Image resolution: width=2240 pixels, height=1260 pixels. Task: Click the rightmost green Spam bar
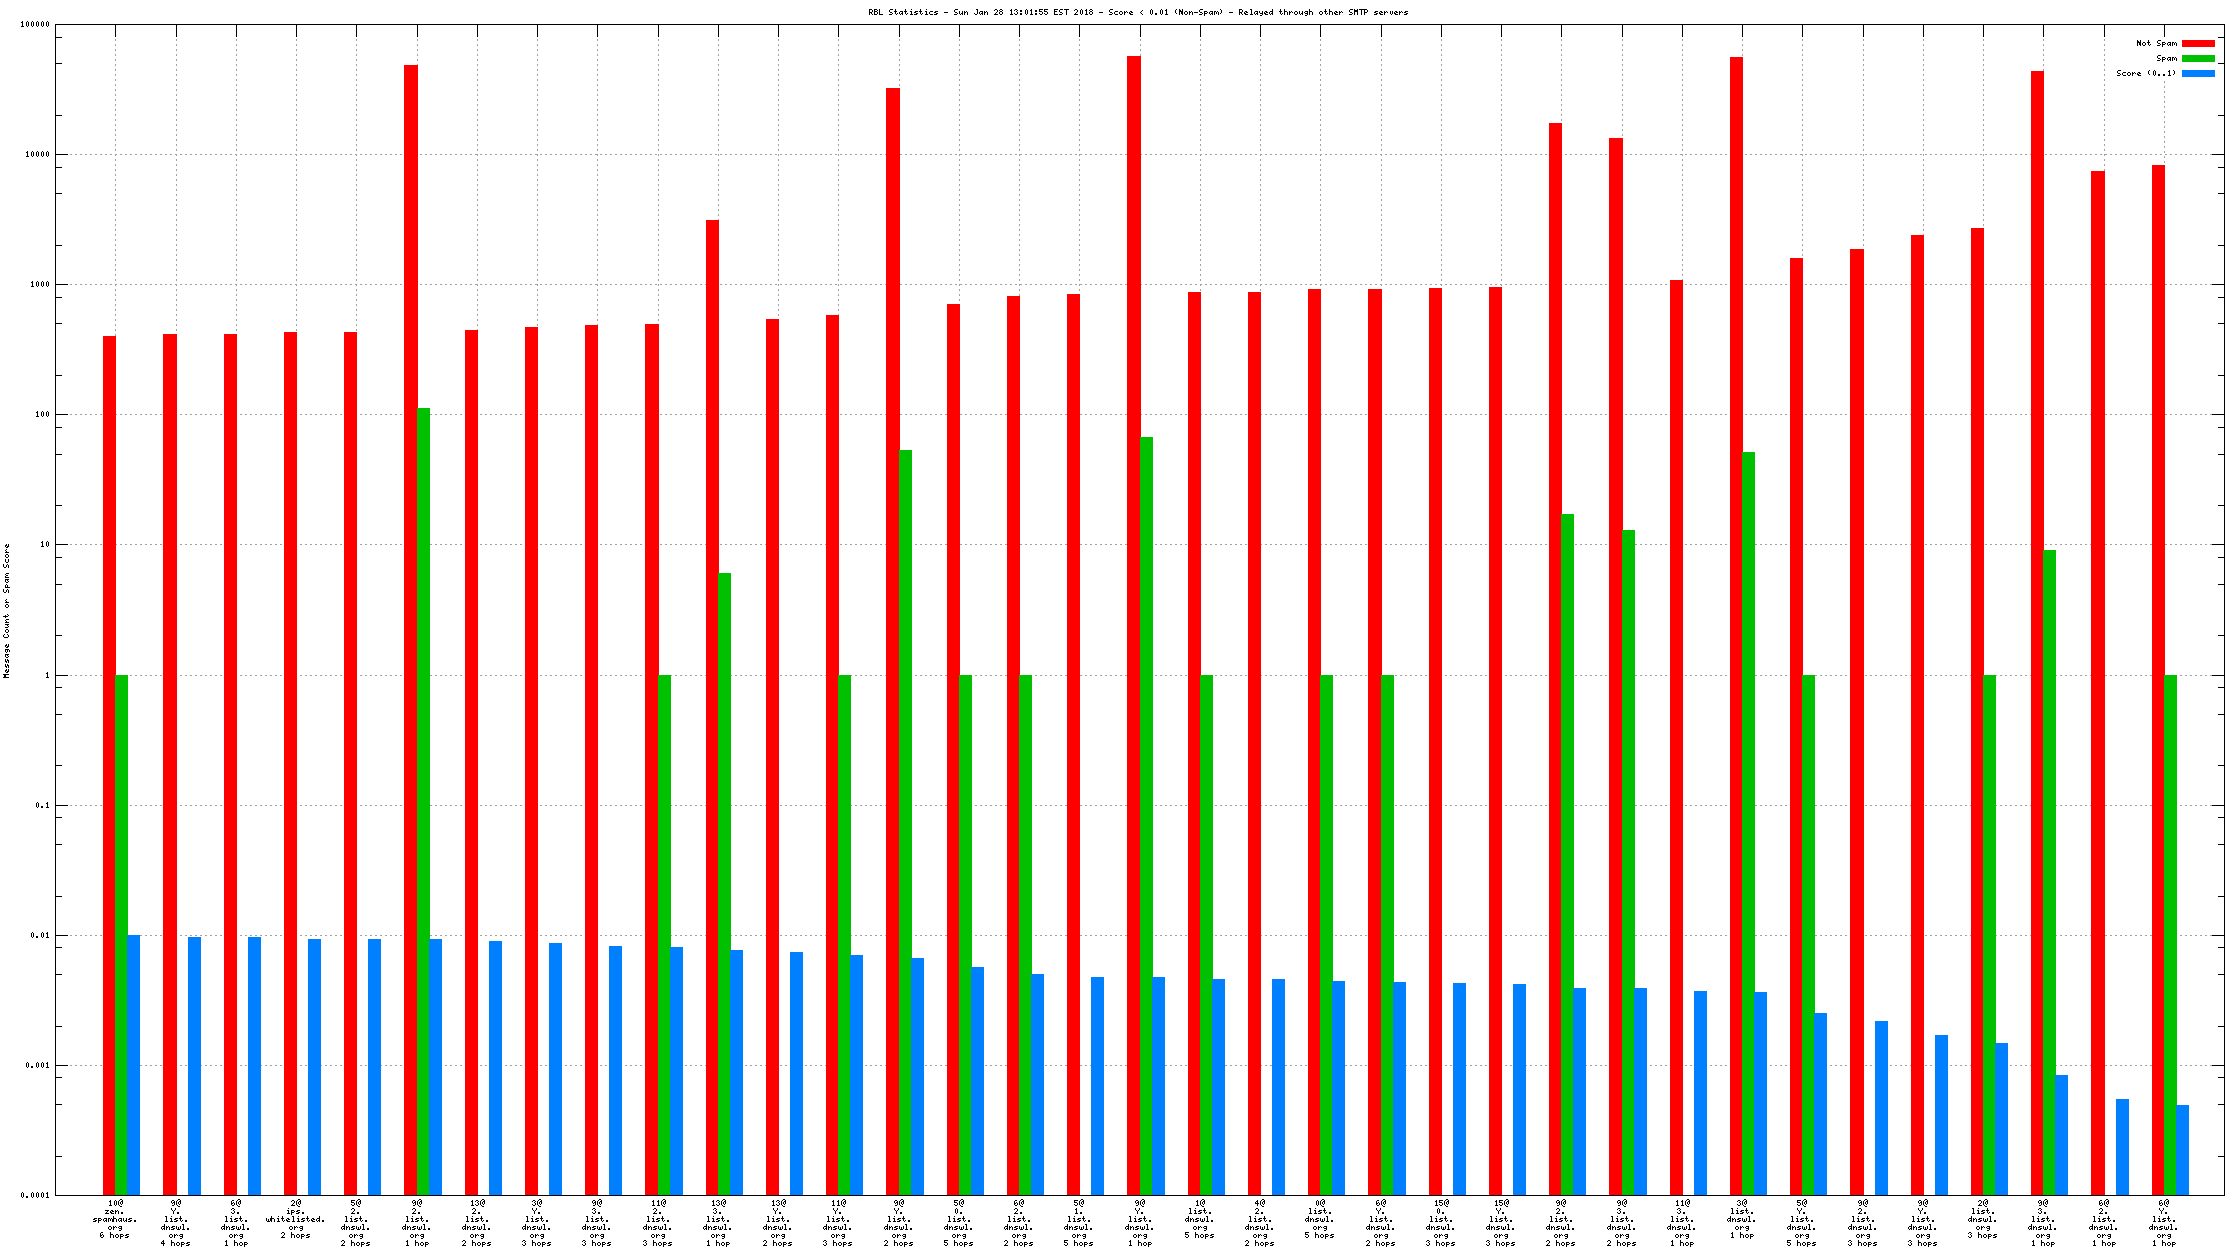pos(2170,935)
